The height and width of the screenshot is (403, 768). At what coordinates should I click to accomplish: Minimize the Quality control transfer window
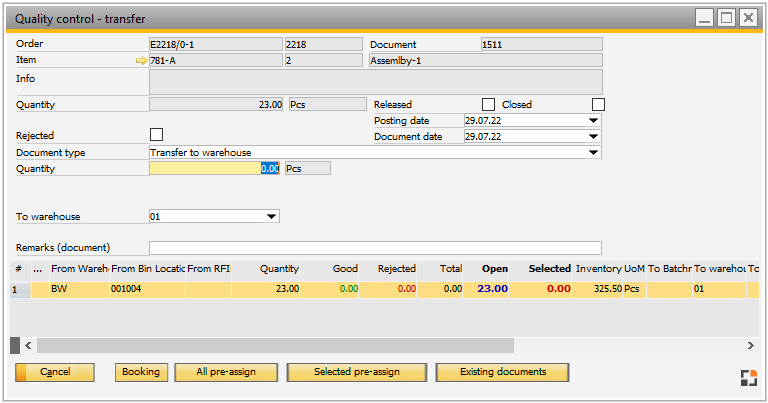705,17
